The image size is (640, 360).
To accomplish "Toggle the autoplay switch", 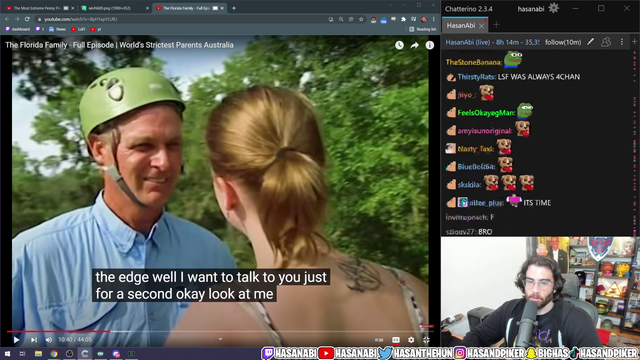I will (379, 340).
